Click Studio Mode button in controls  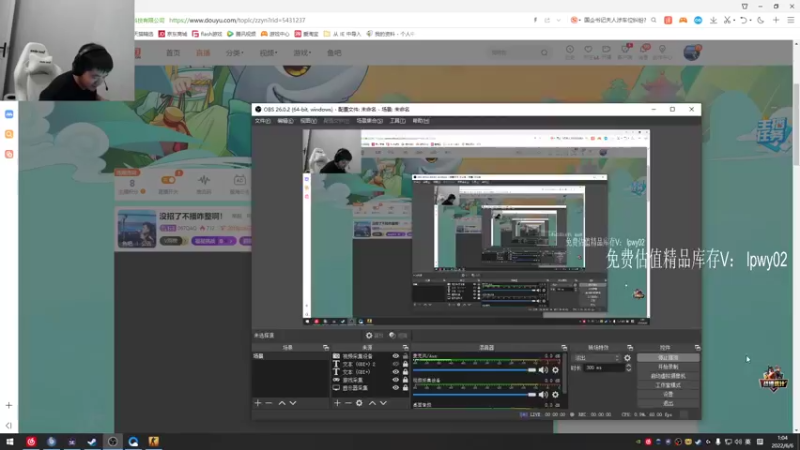pyautogui.click(x=668, y=385)
